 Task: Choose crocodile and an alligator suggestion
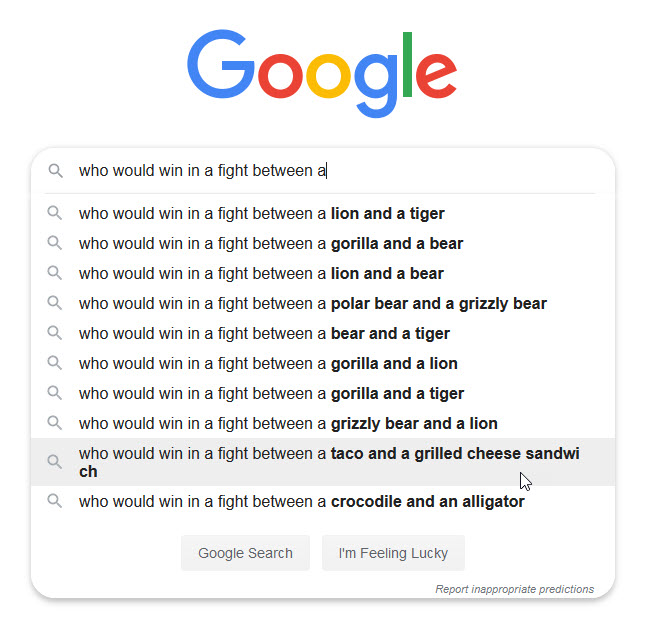tap(301, 501)
